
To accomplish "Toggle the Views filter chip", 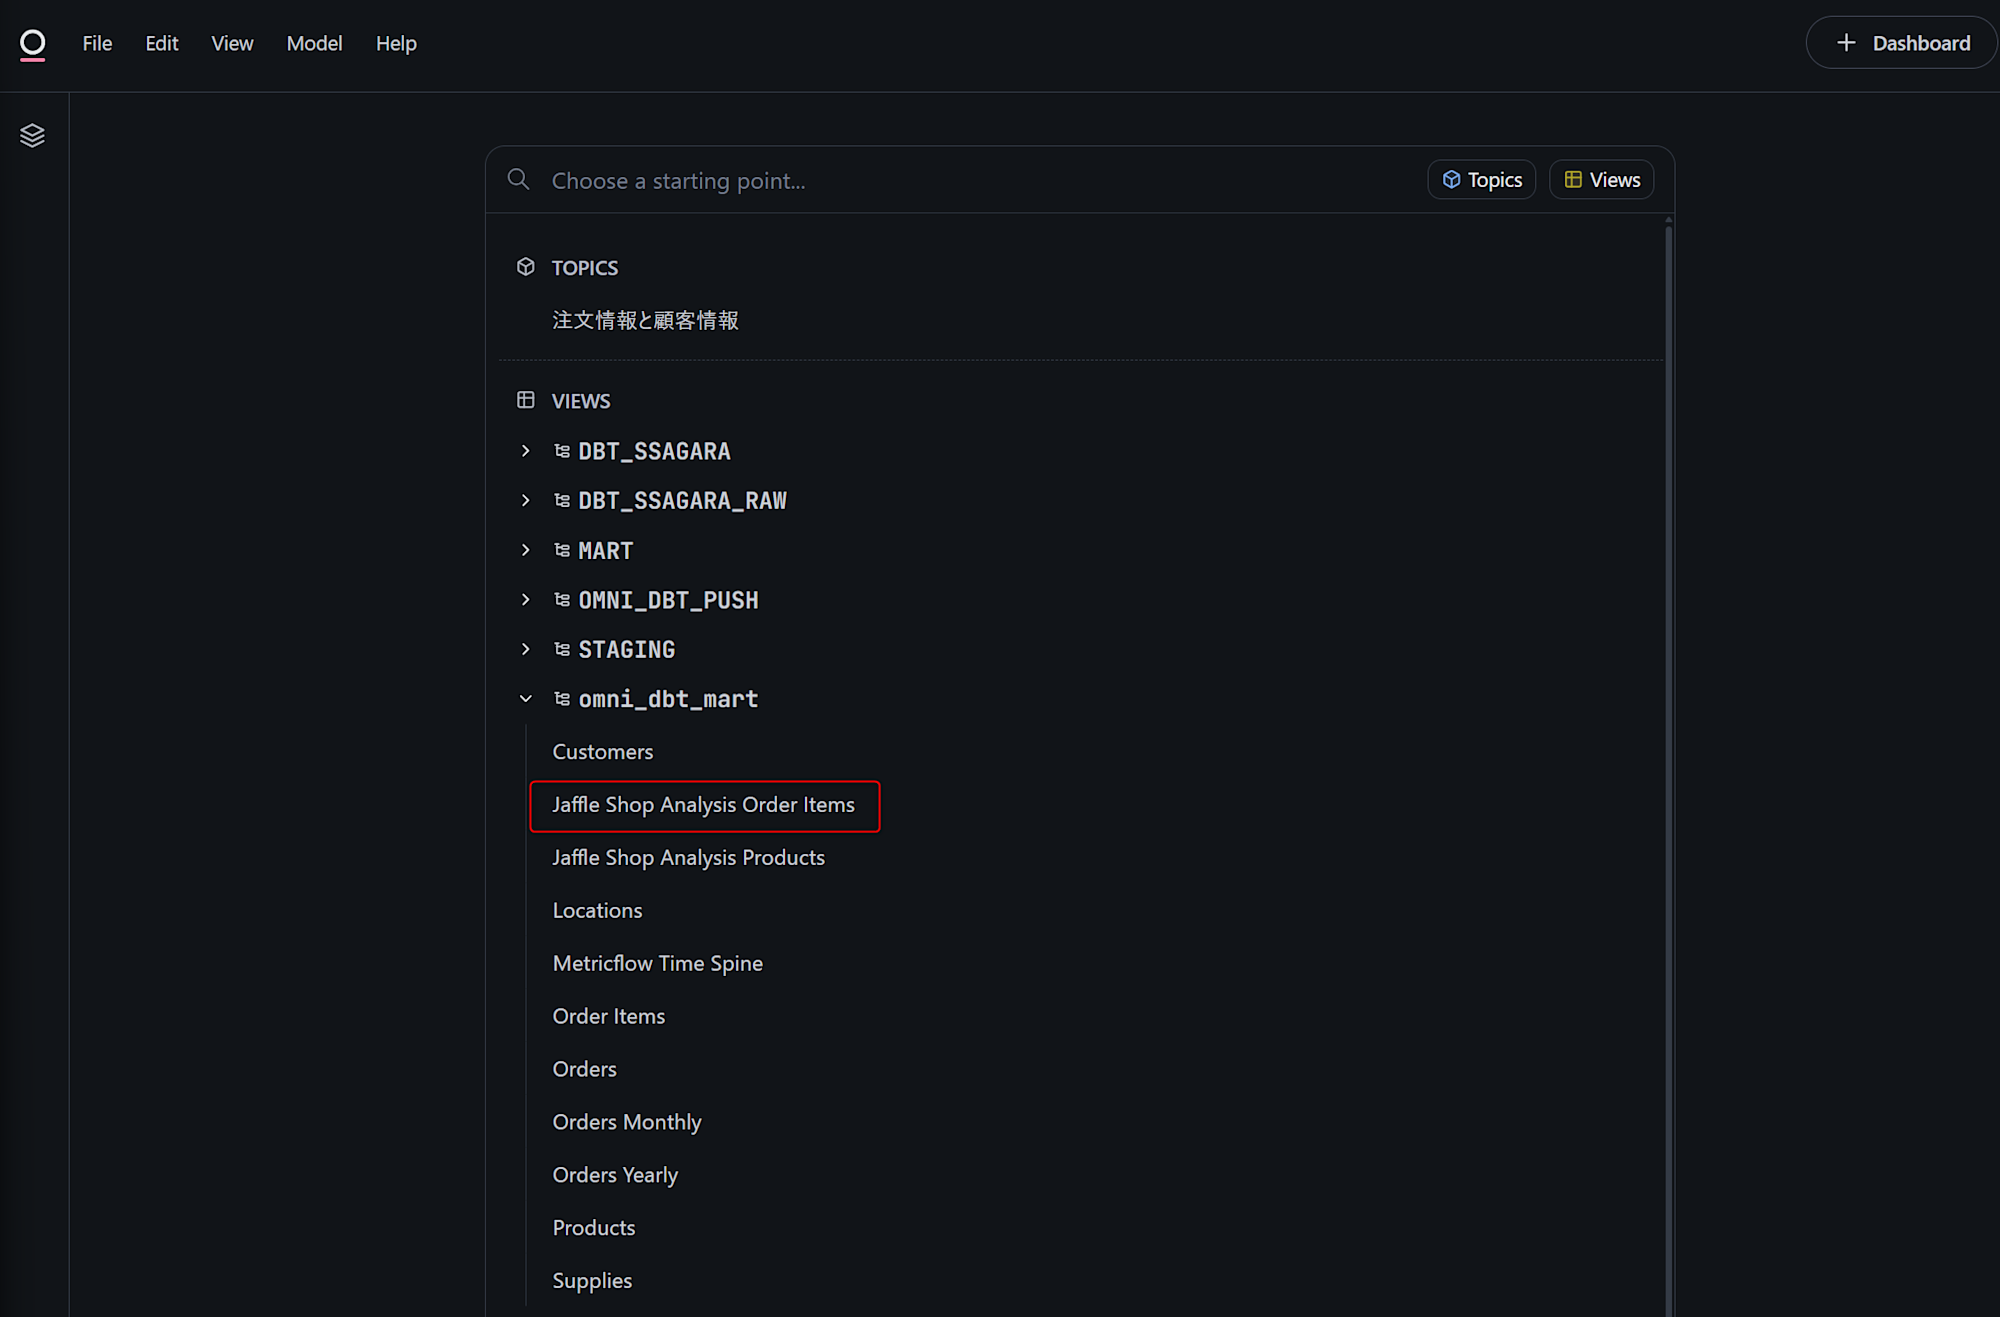I will click(1601, 180).
